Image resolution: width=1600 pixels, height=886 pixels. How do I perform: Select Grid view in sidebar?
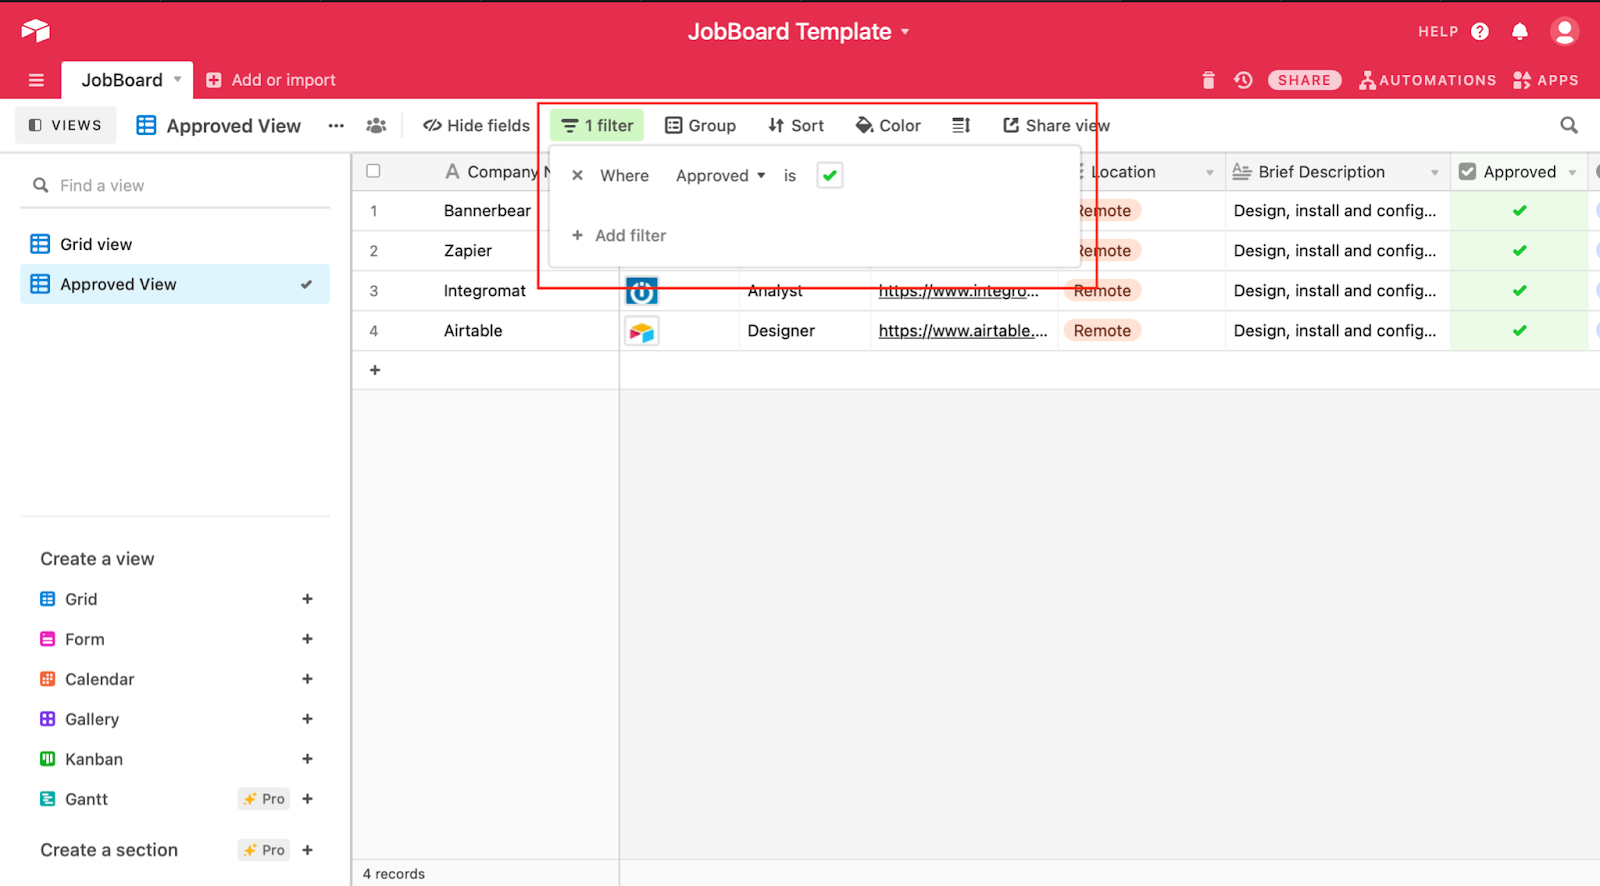pyautogui.click(x=175, y=244)
